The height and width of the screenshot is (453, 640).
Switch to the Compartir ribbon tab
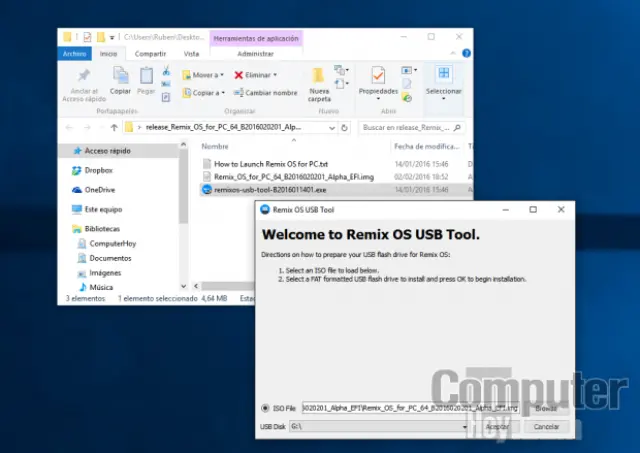point(150,53)
